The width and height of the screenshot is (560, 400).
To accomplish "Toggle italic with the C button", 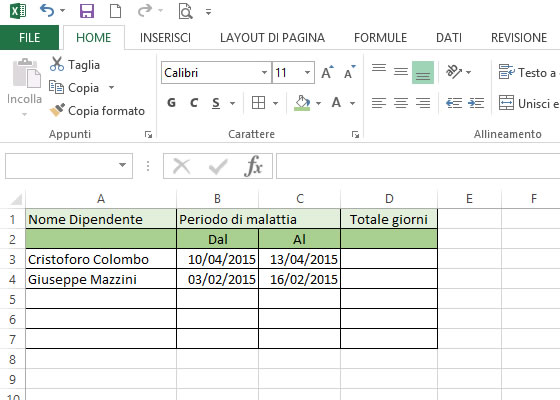I will [194, 103].
